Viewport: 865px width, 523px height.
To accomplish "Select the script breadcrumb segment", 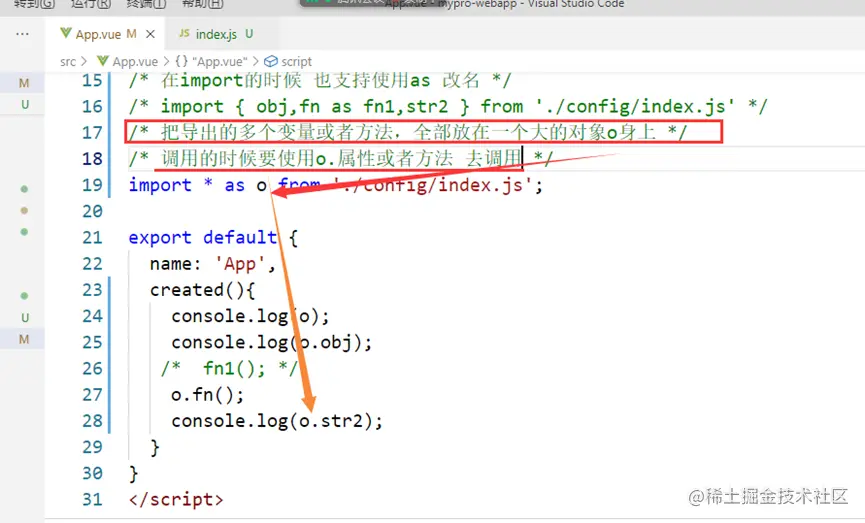I will coord(296,62).
